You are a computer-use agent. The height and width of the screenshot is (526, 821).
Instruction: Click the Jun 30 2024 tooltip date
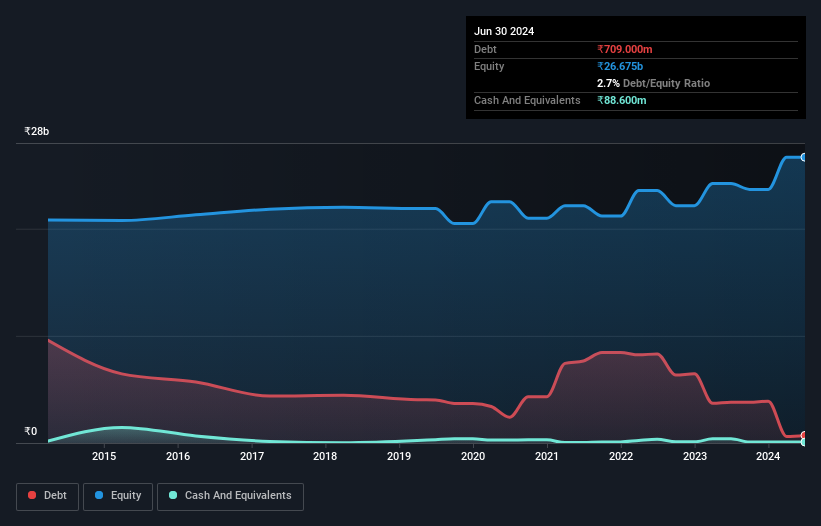click(504, 31)
